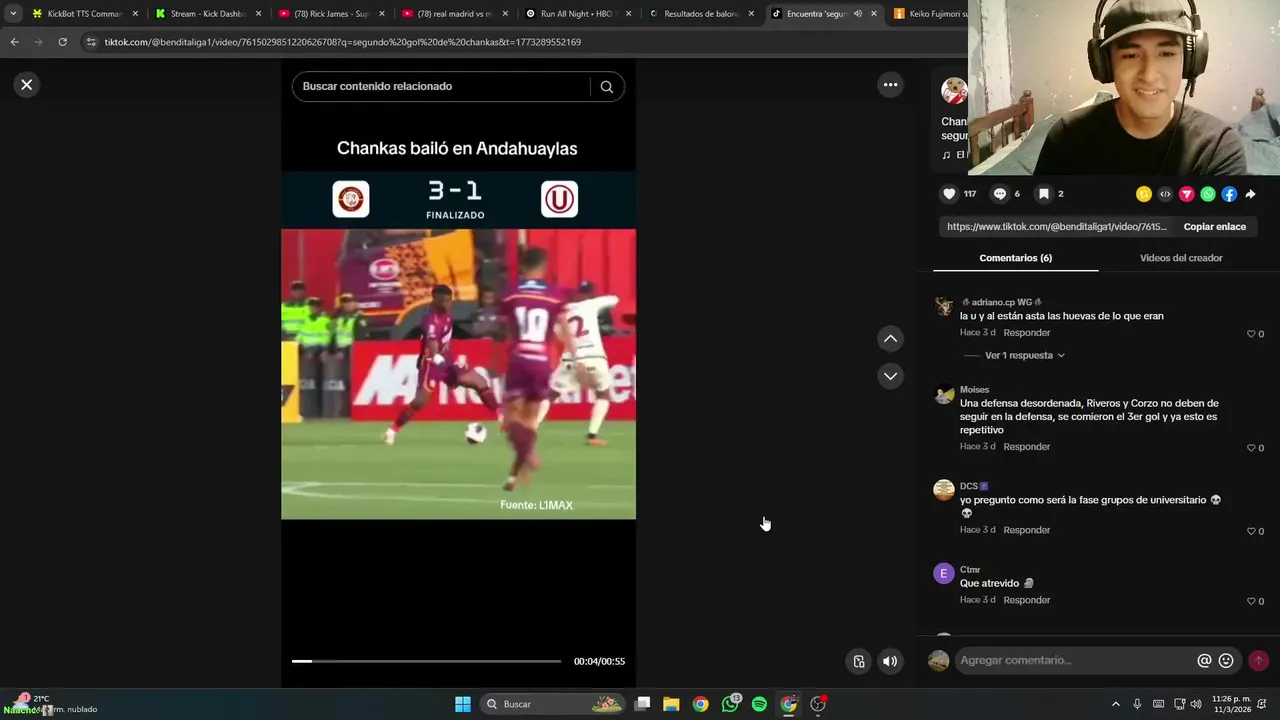Viewport: 1280px width, 720px height.
Task: Click the browser back arrow
Action: (x=14, y=42)
